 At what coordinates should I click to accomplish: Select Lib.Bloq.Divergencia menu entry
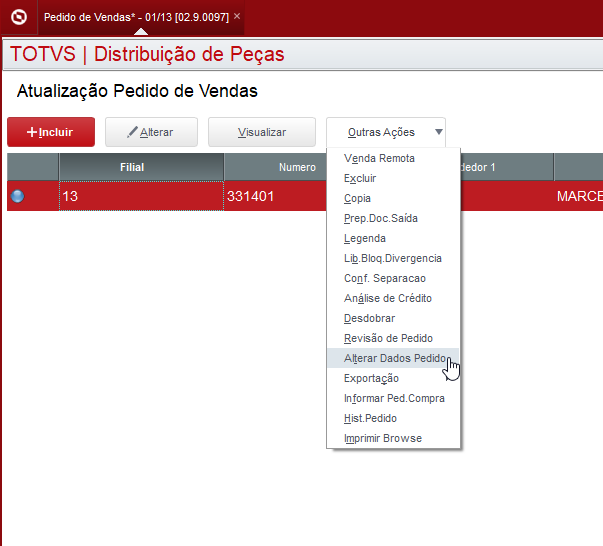(393, 258)
